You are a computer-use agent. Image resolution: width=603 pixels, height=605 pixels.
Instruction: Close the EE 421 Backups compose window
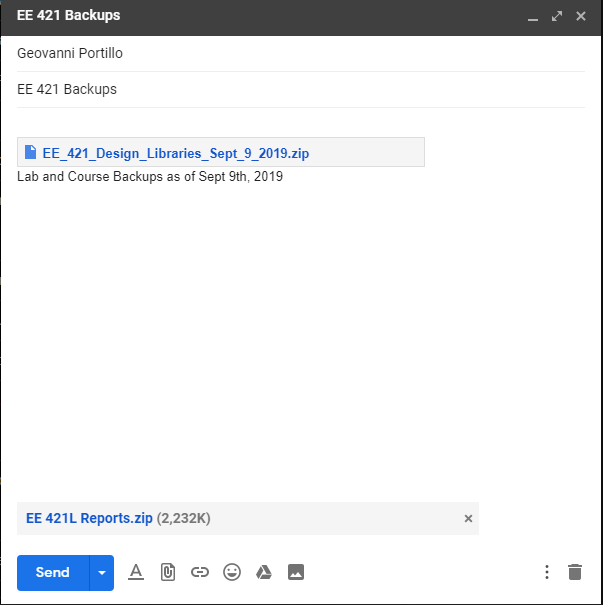(x=581, y=16)
